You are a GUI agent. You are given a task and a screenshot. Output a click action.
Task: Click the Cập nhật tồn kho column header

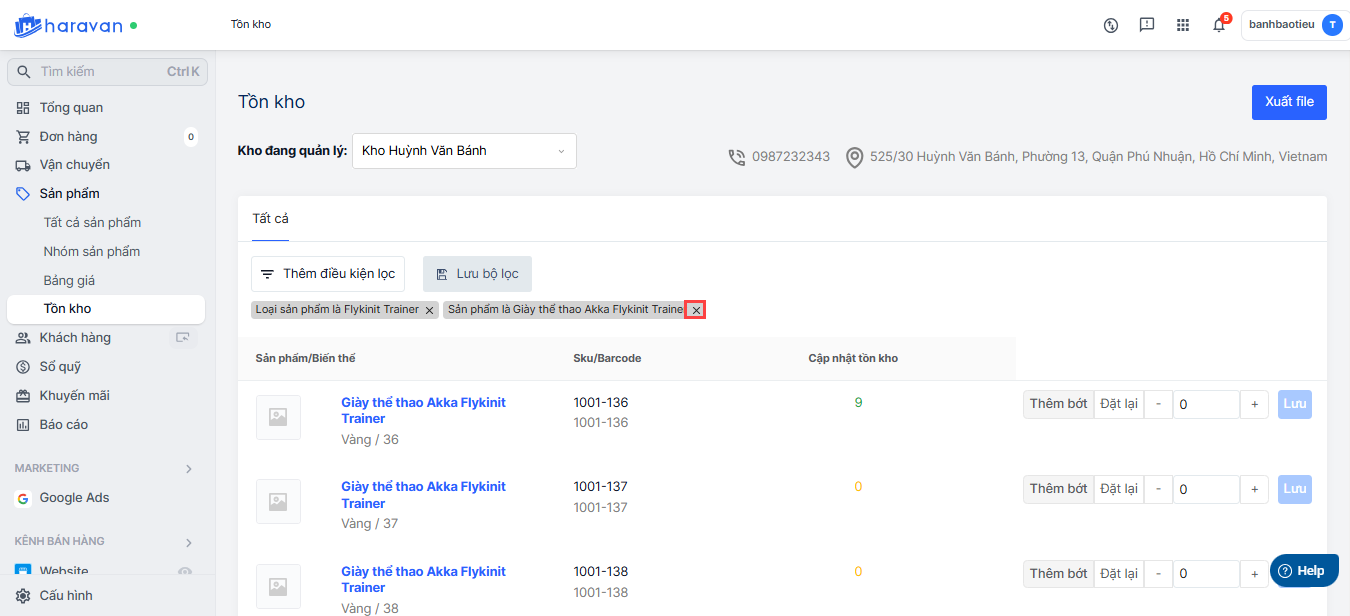853,358
